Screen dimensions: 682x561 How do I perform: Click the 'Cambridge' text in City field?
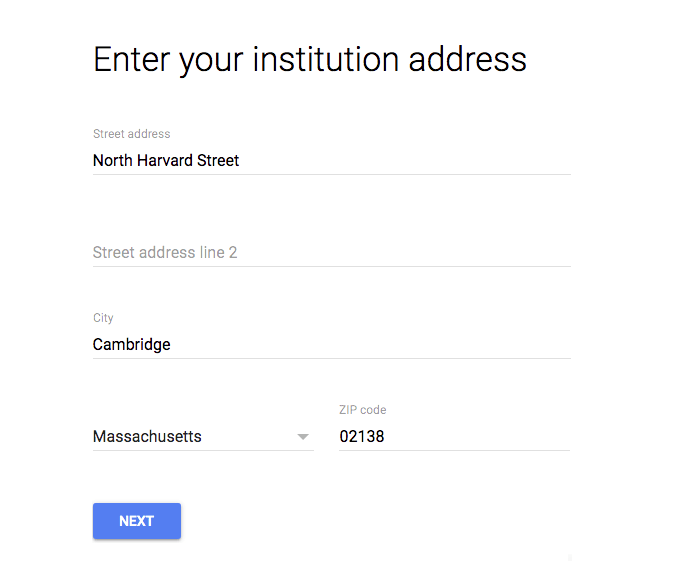(x=132, y=344)
